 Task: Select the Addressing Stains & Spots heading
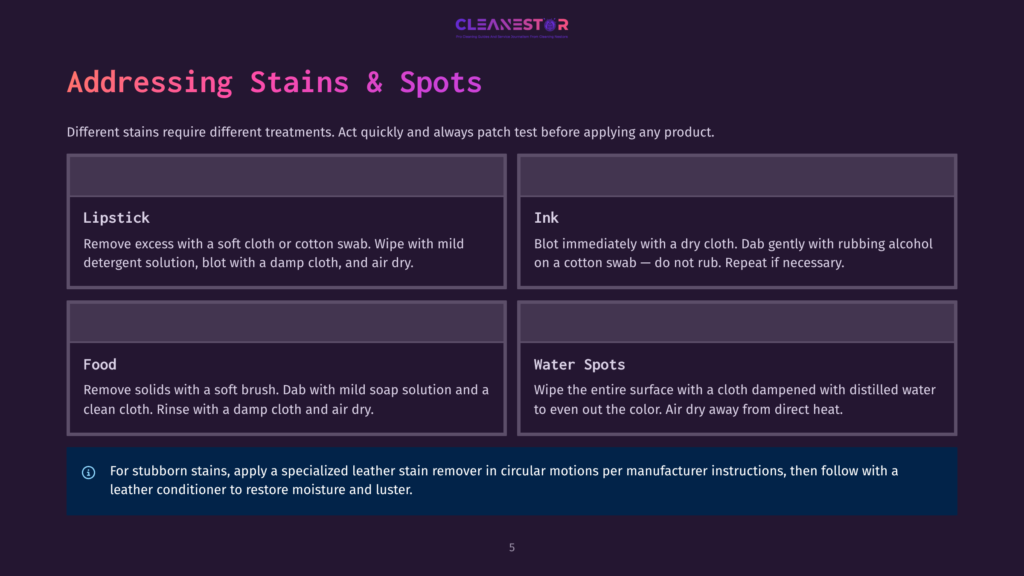coord(274,82)
